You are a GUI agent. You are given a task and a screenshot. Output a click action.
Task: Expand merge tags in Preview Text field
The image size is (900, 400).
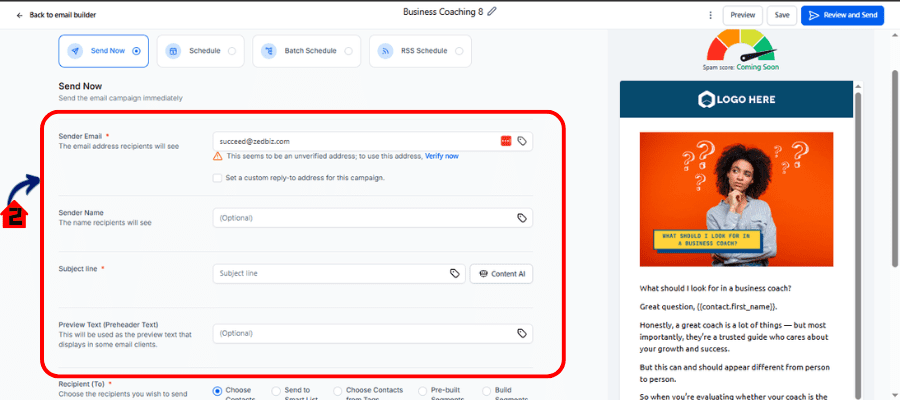pyautogui.click(x=521, y=333)
